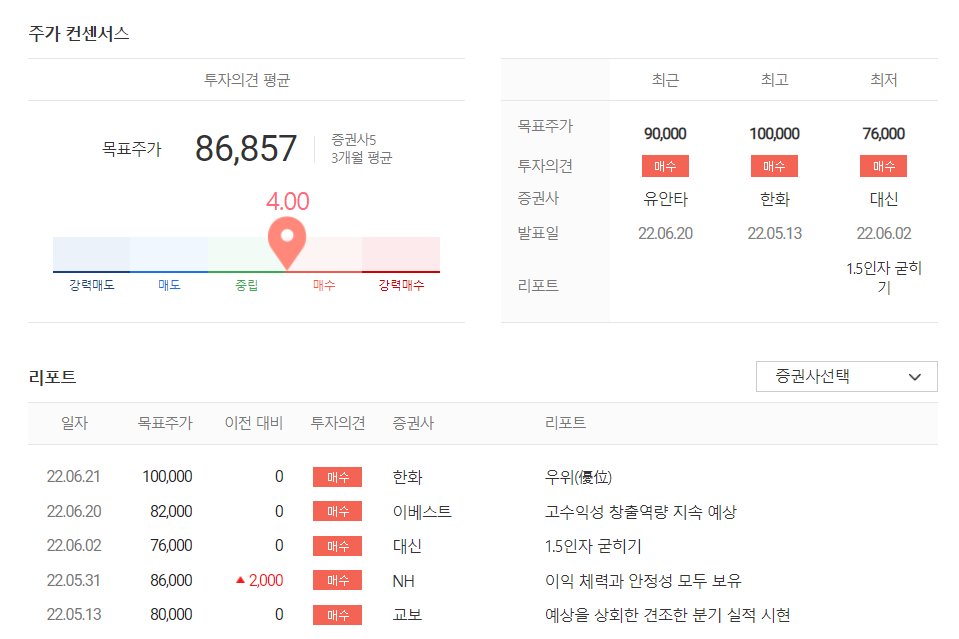This screenshot has width=959, height=639.
Task: Click the 80,000 target price for 교보
Action: tap(171, 615)
